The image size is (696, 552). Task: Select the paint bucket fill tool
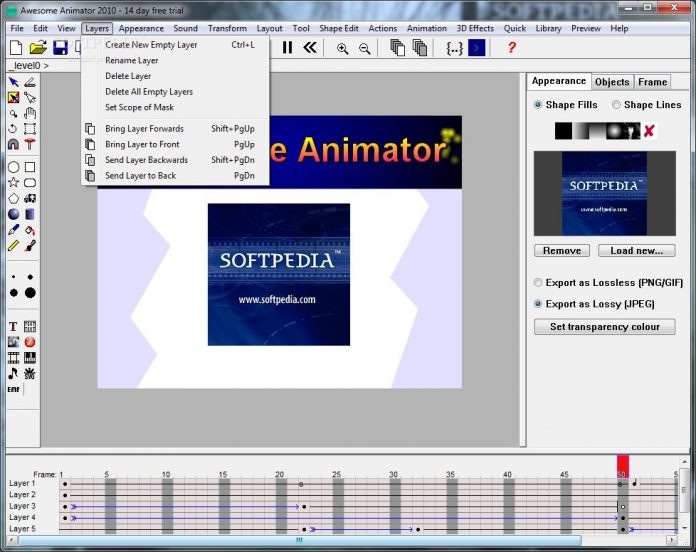point(30,230)
